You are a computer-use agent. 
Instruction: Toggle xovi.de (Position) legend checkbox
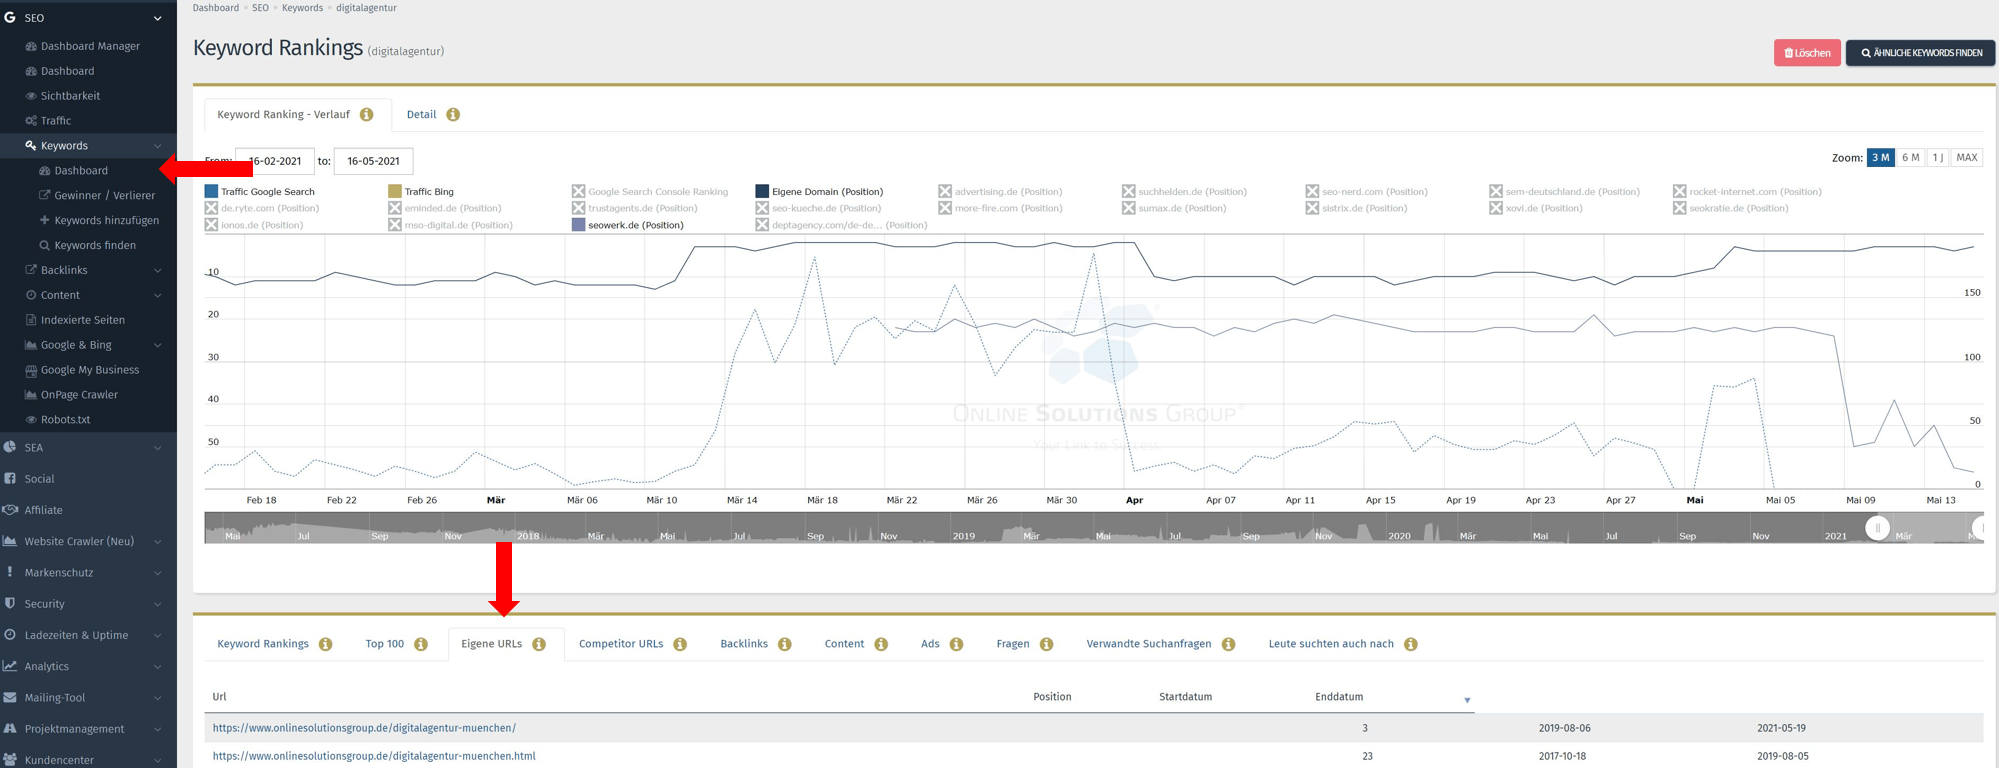tap(1496, 208)
